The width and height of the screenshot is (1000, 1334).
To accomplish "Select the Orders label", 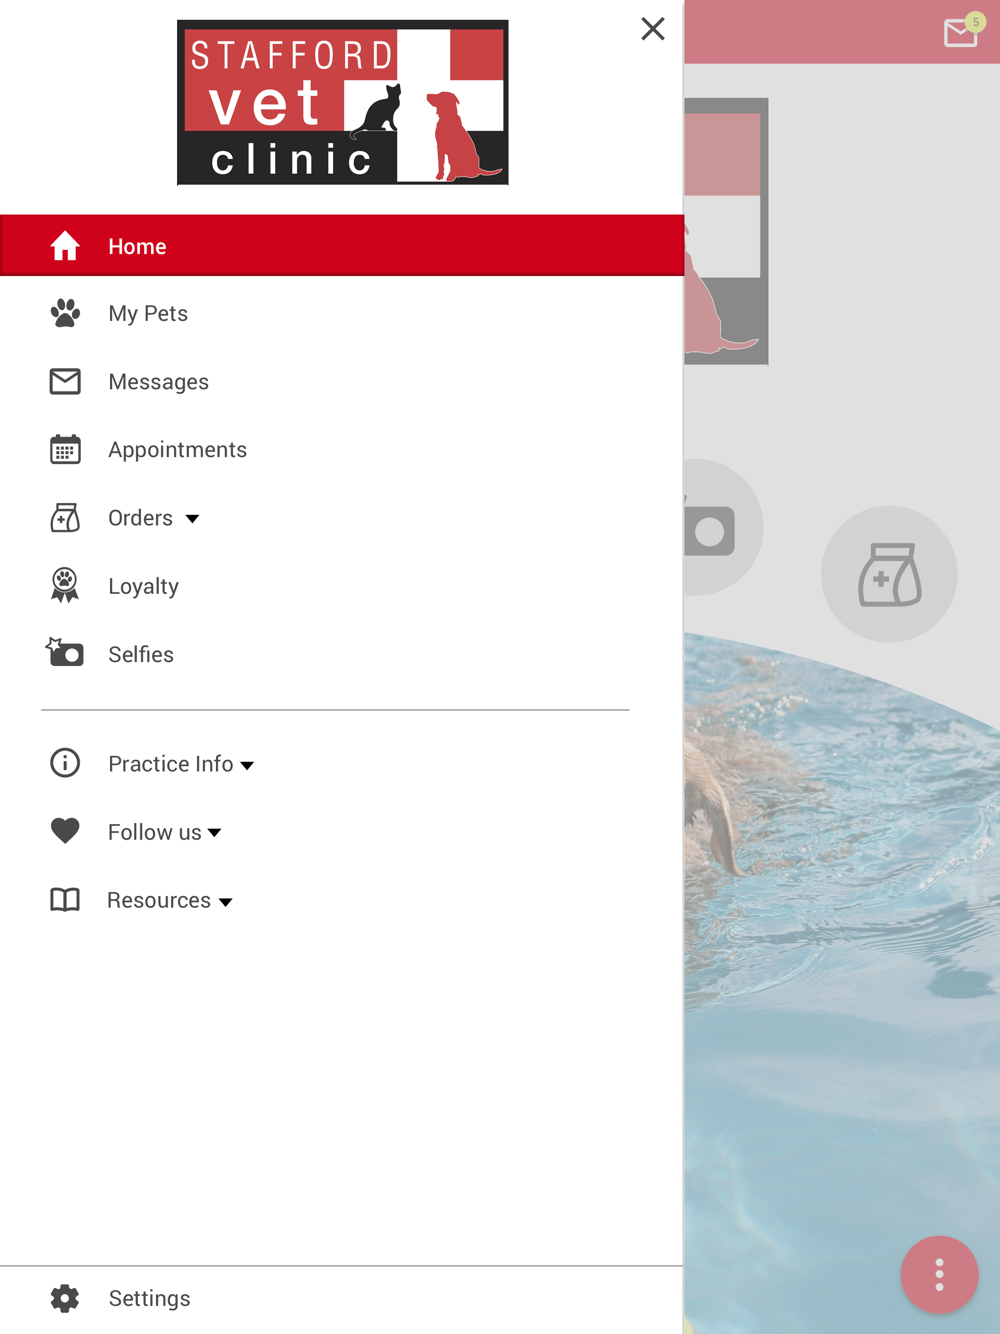I will (141, 518).
